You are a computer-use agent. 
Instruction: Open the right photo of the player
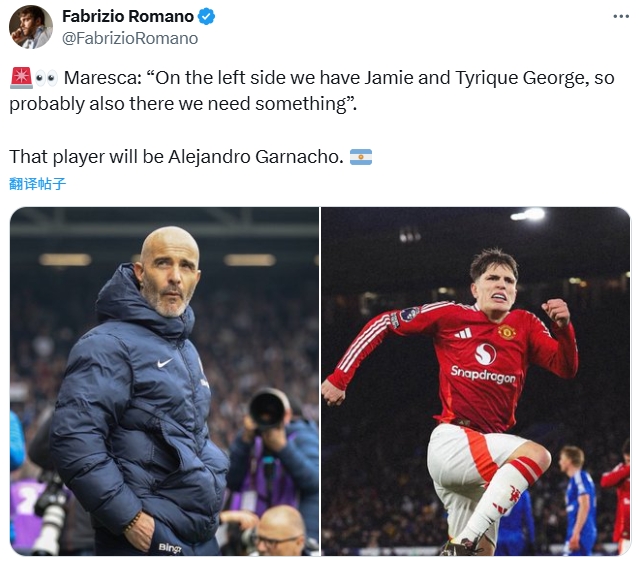pyautogui.click(x=476, y=381)
